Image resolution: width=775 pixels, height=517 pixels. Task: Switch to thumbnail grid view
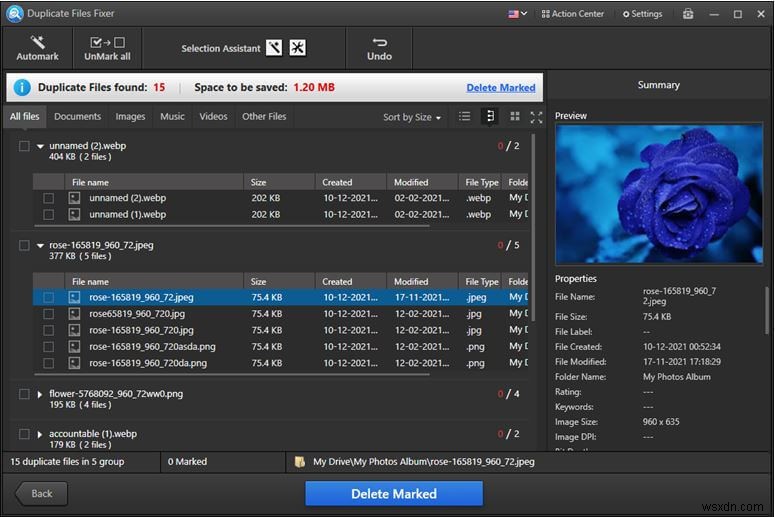click(514, 117)
